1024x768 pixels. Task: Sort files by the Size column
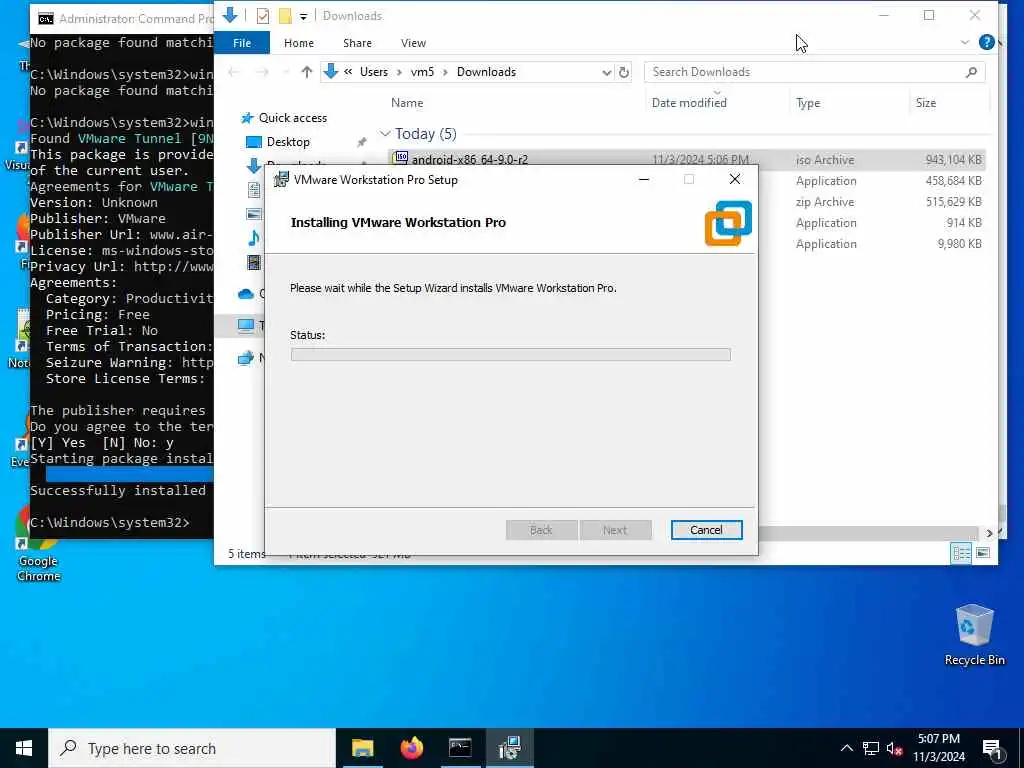point(925,103)
